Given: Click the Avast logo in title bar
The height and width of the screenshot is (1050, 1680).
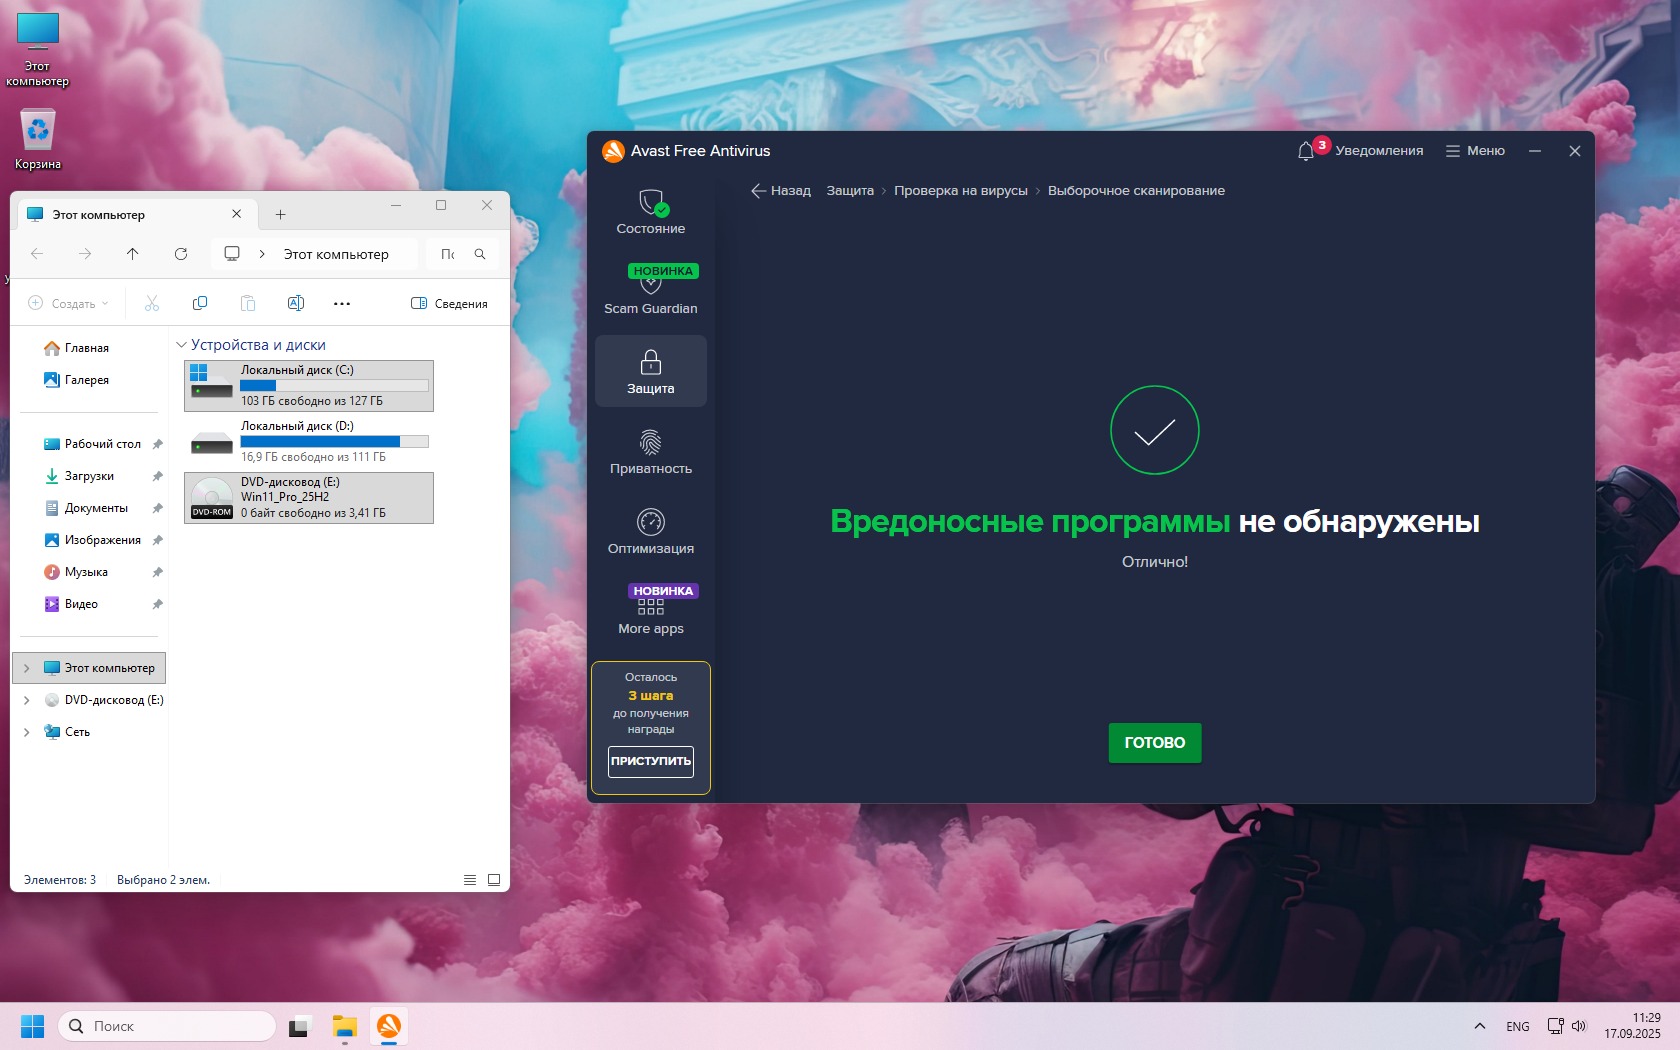Looking at the screenshot, I should coord(613,151).
